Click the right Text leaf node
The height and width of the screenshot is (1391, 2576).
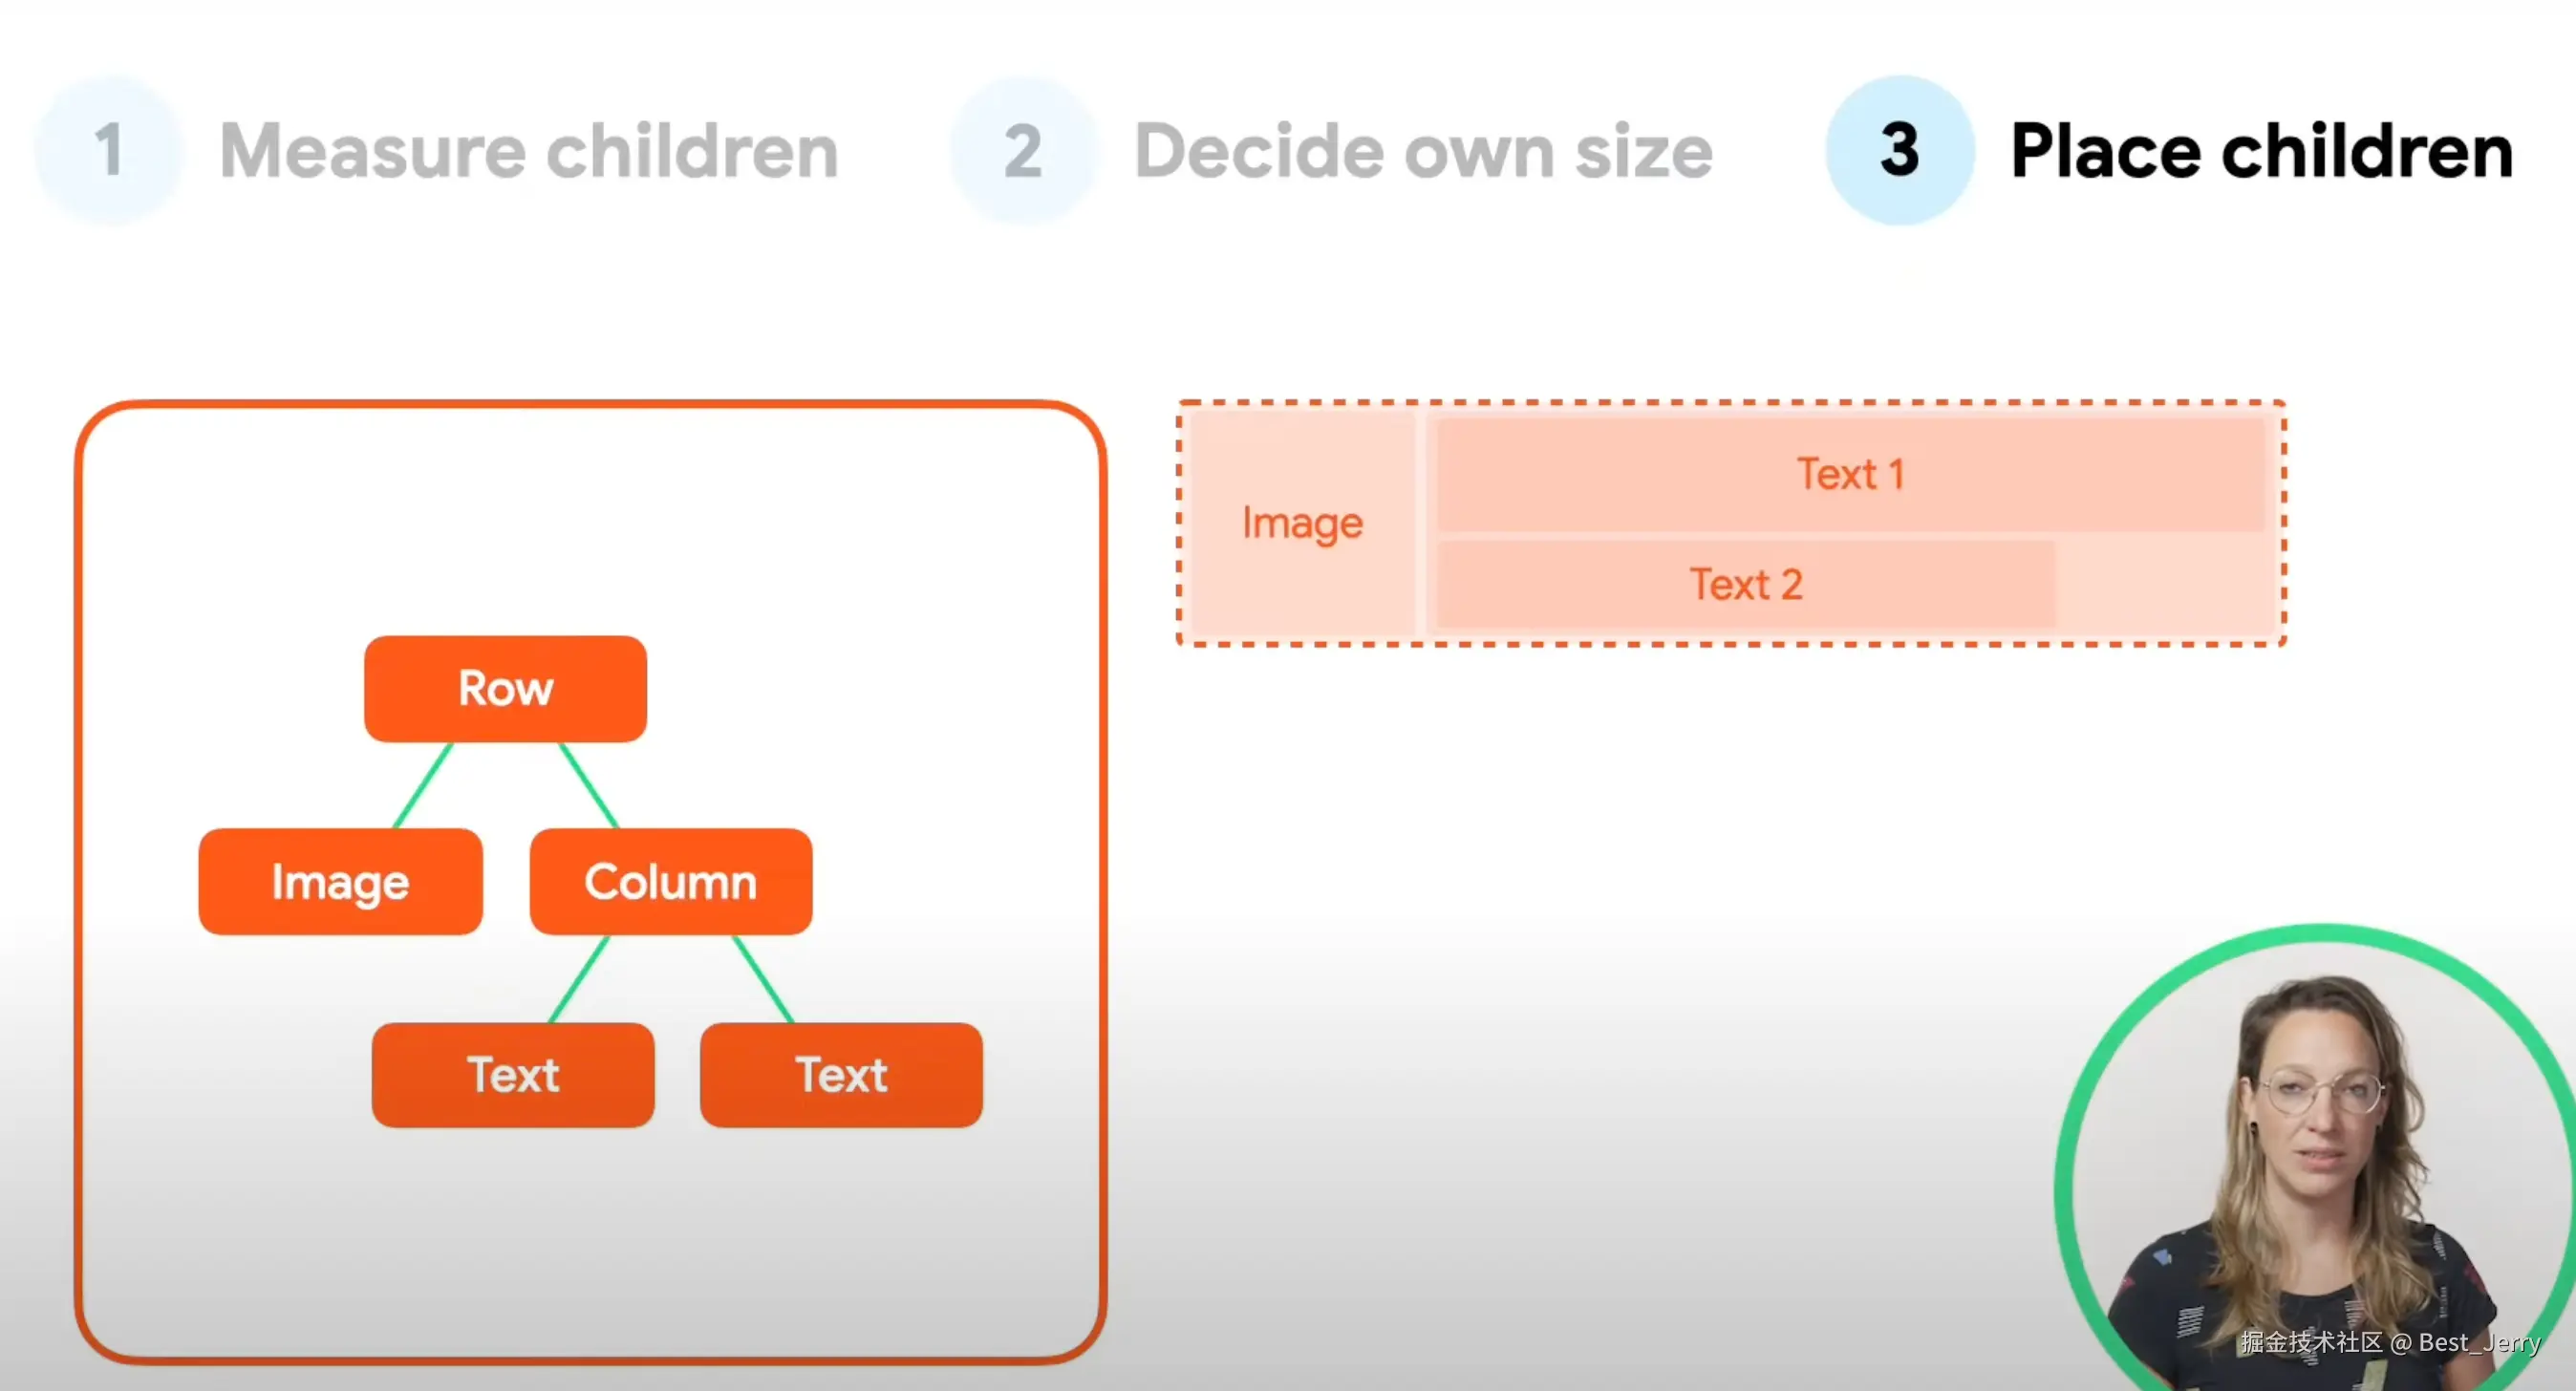click(841, 1075)
